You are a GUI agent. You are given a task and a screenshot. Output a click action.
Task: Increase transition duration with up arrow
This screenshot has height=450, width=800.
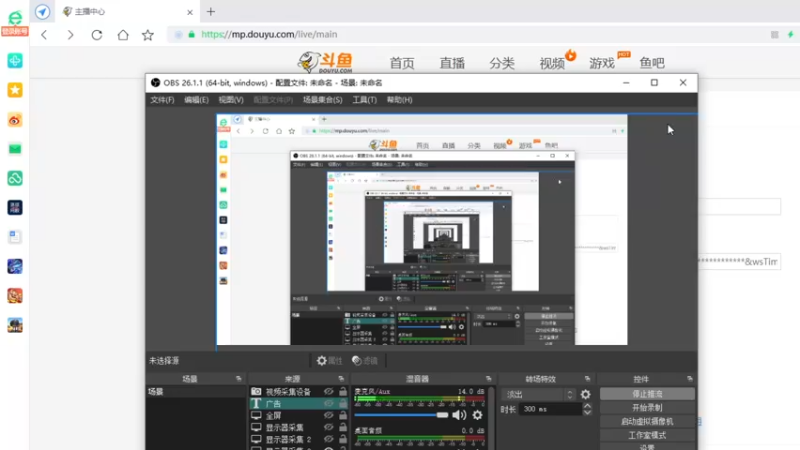click(x=587, y=406)
